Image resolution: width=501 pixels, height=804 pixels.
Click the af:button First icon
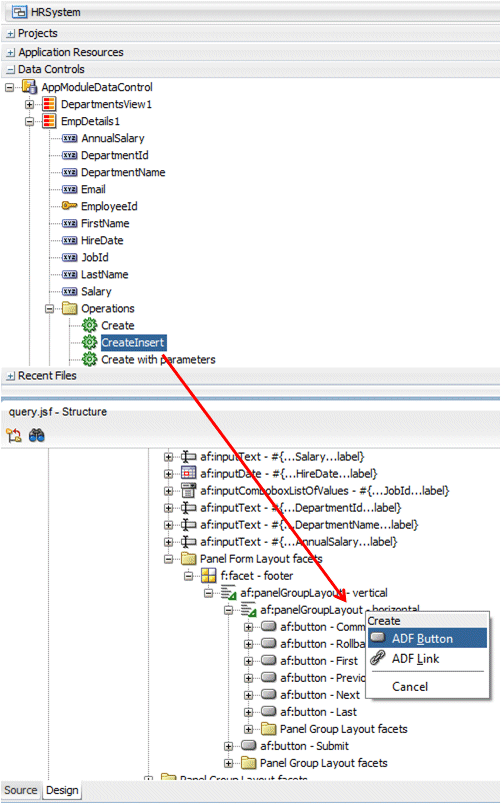(x=269, y=660)
